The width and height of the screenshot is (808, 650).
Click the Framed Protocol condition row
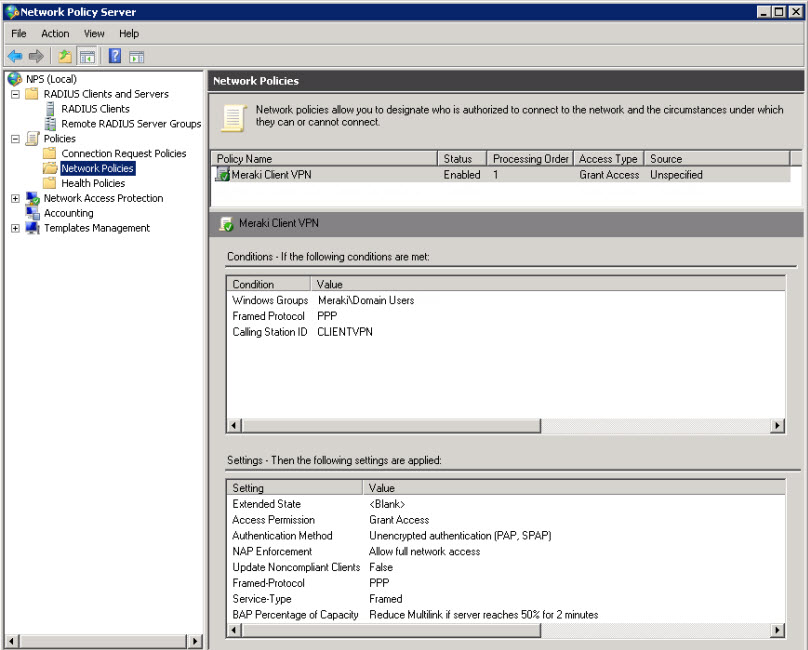tap(506, 316)
